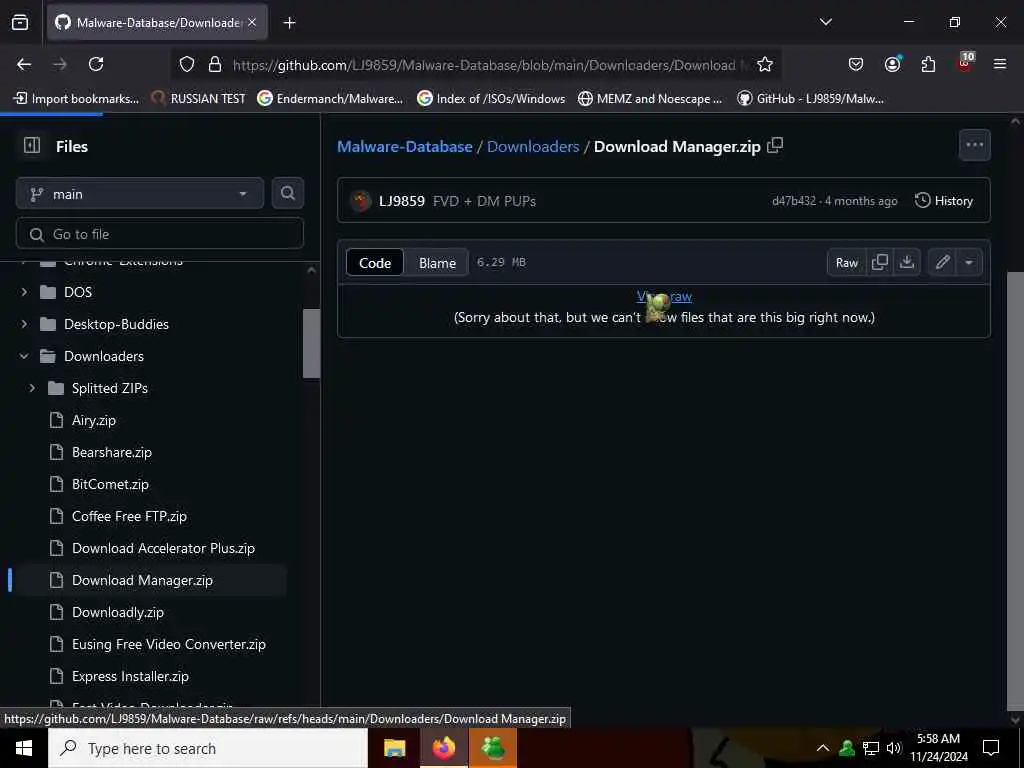This screenshot has width=1024, height=768.
Task: Open File Explorer from taskbar
Action: pyautogui.click(x=394, y=748)
